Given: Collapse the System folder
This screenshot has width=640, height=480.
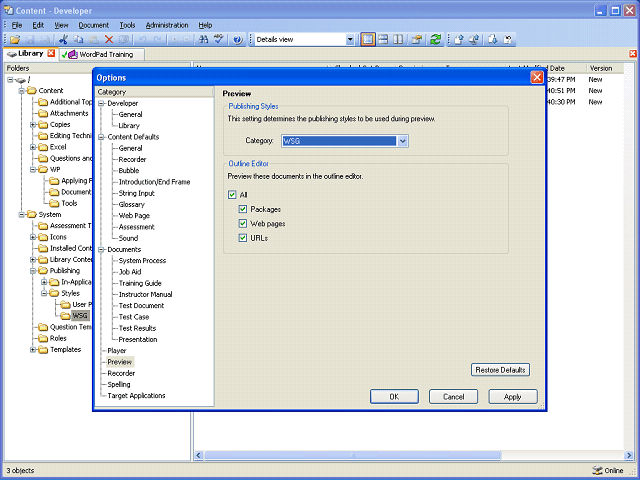Looking at the screenshot, I should point(22,214).
